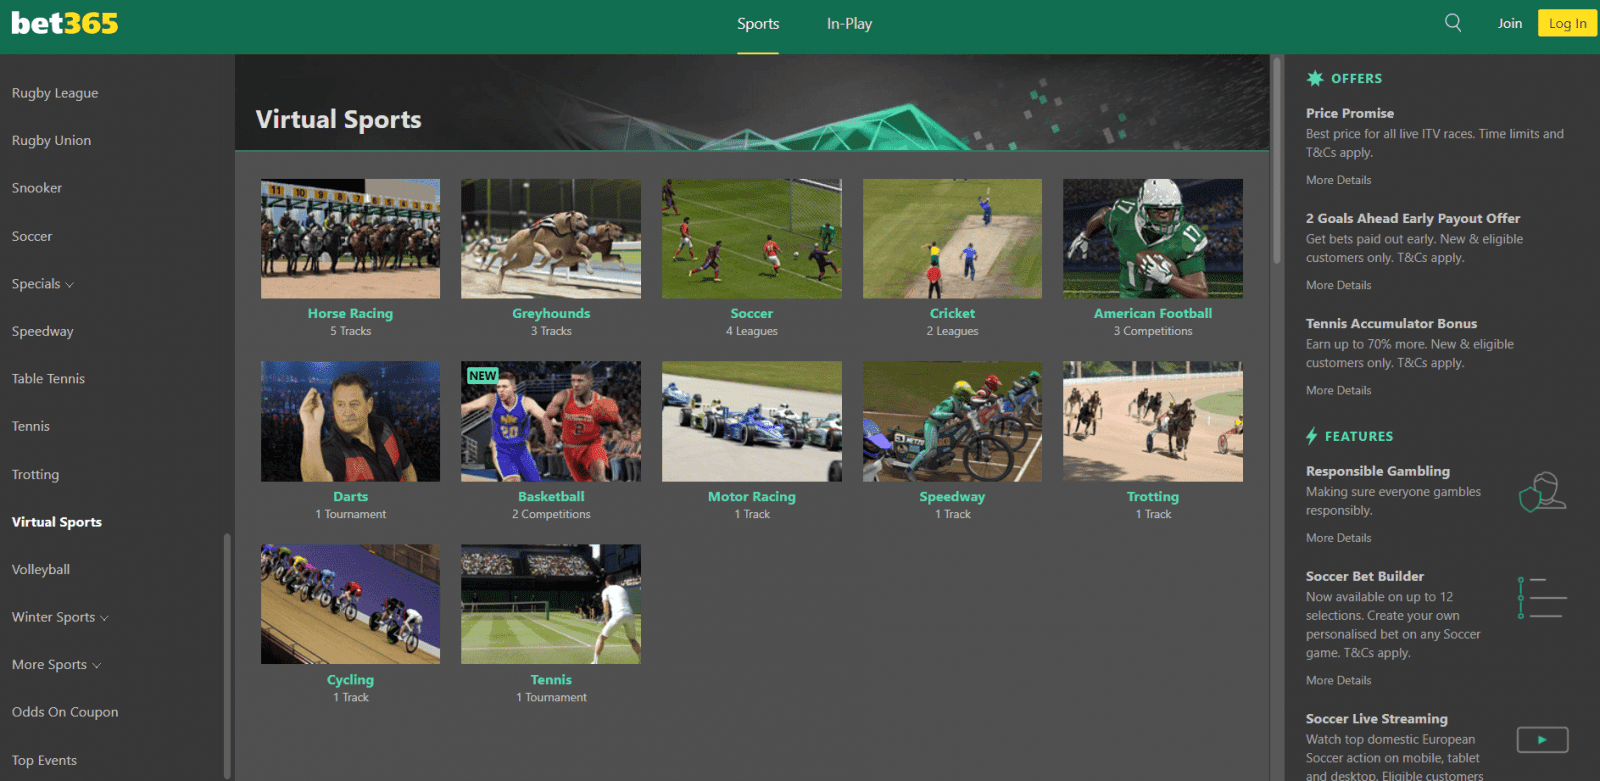Image resolution: width=1600 pixels, height=781 pixels.
Task: Open the Greyhounds virtual thumbnail
Action: [551, 239]
